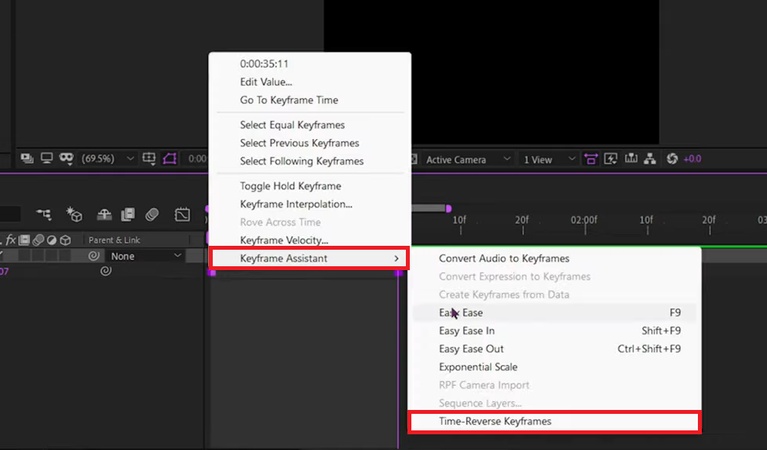Click the parent pick whip beside None
The height and width of the screenshot is (450, 767).
pyautogui.click(x=94, y=256)
